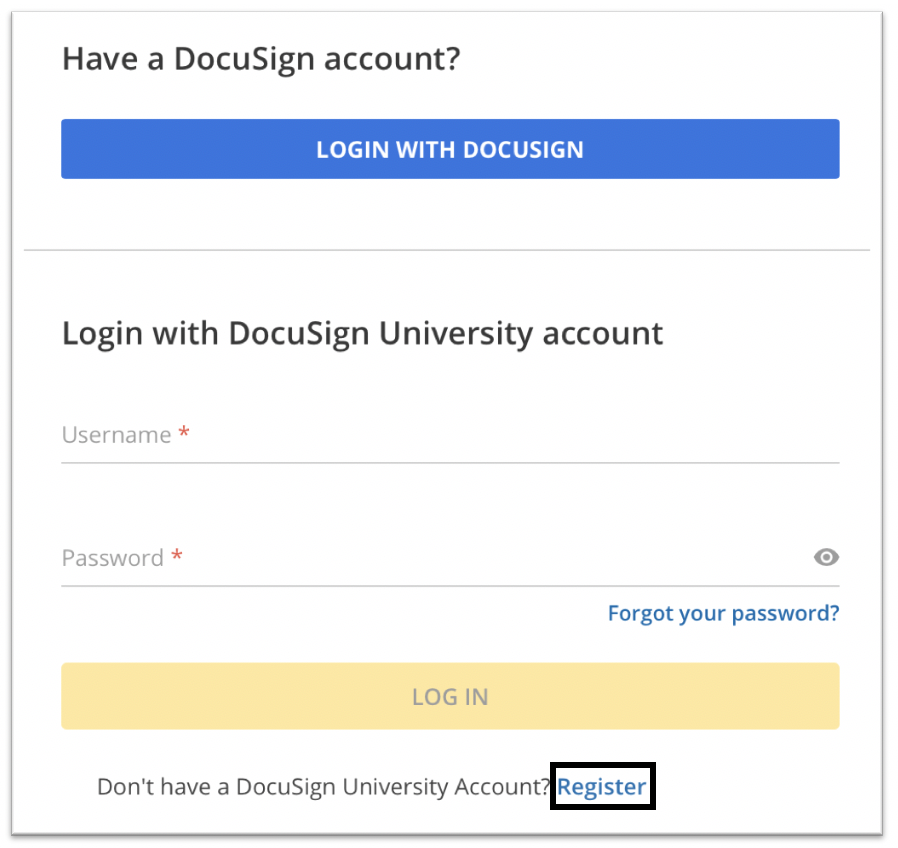Select the Password placeholder label
This screenshot has width=898, height=848.
[112, 558]
